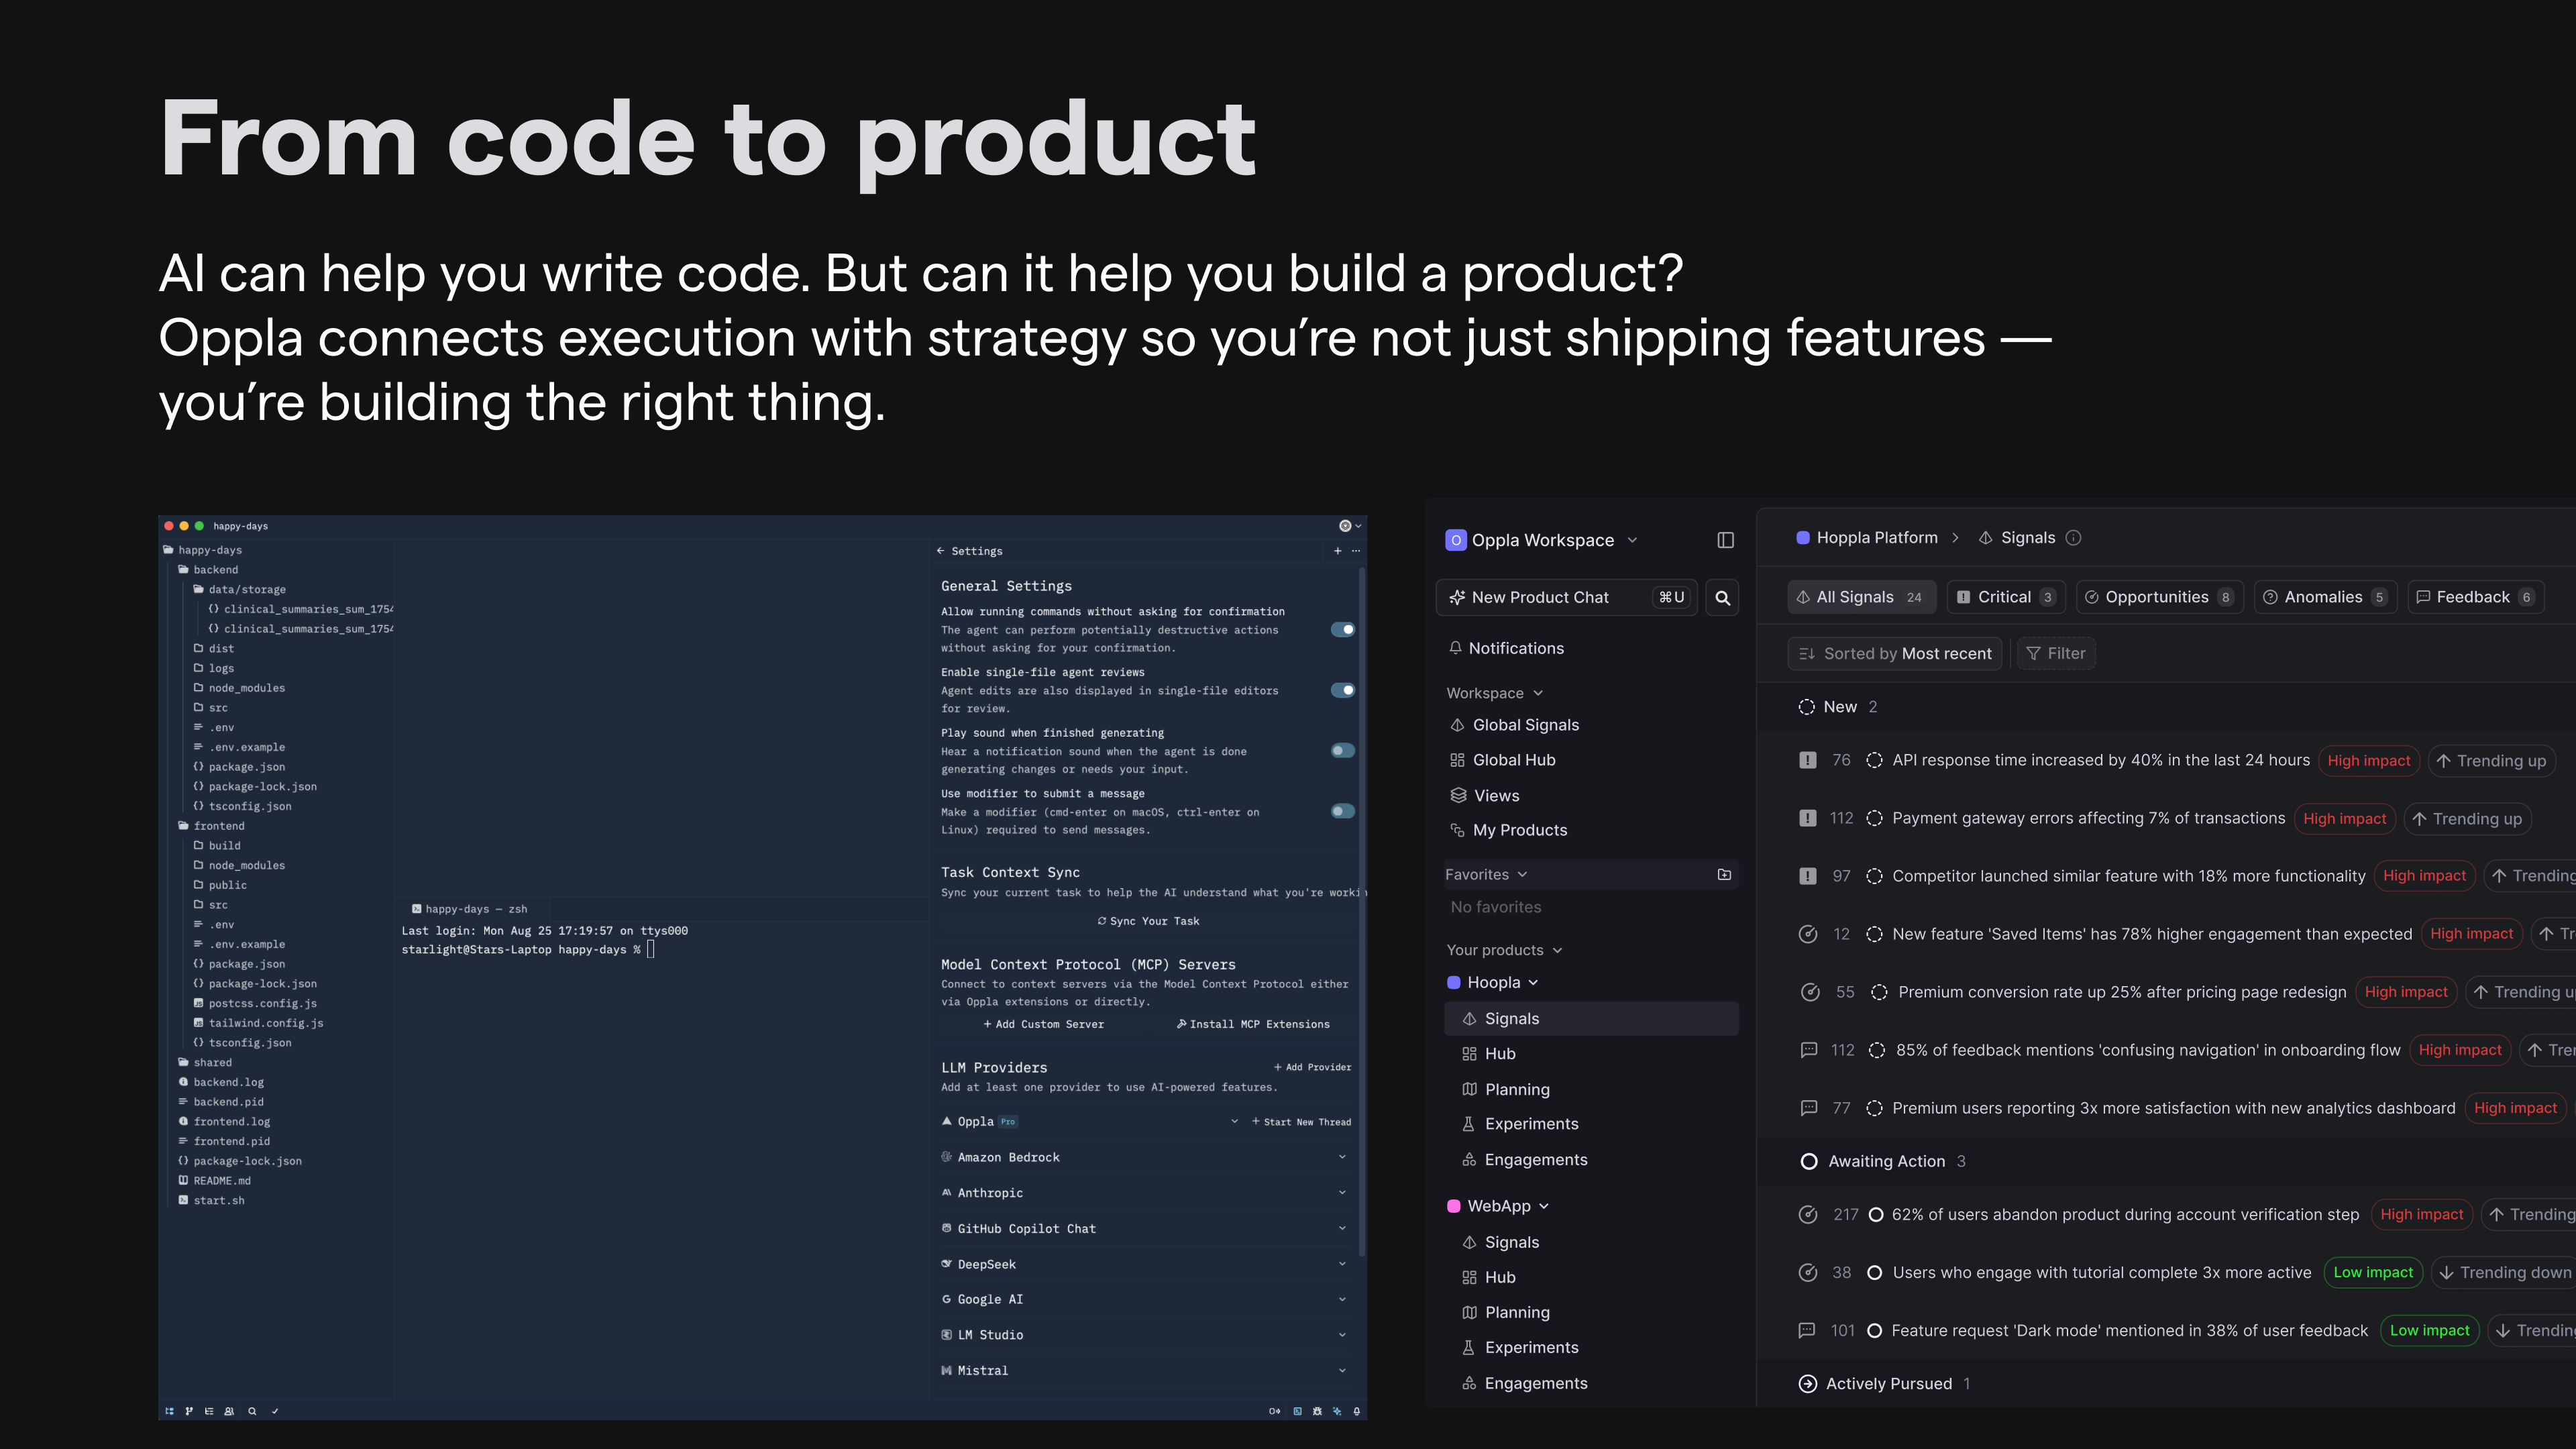This screenshot has height=1449, width=2576.
Task: Open project panel icon in status bar
Action: [169, 1411]
